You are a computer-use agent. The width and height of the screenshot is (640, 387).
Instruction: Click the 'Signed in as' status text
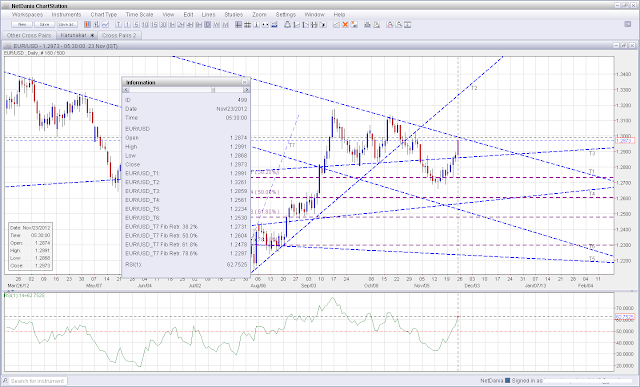527,380
